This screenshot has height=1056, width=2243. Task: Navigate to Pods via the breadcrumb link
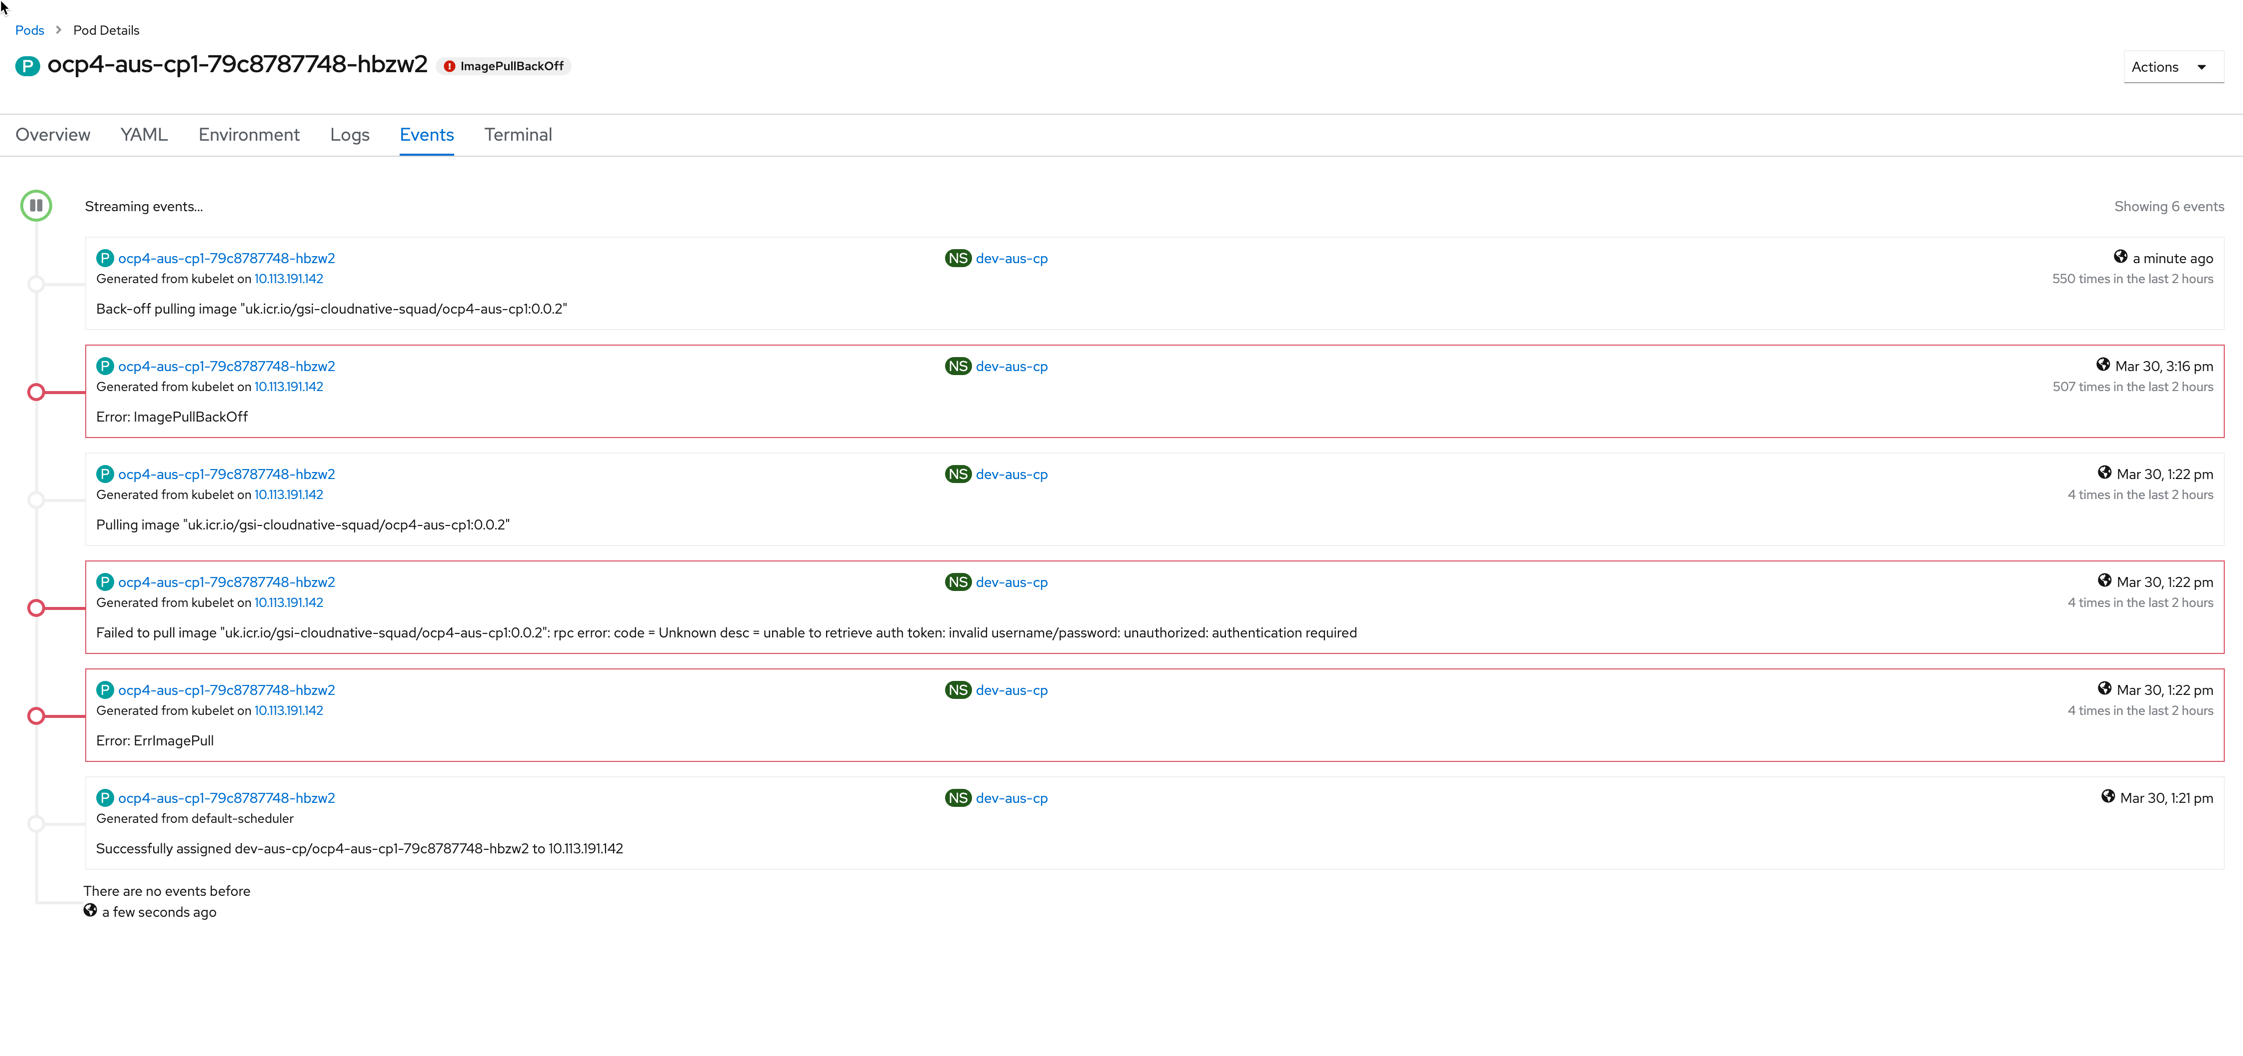tap(29, 30)
